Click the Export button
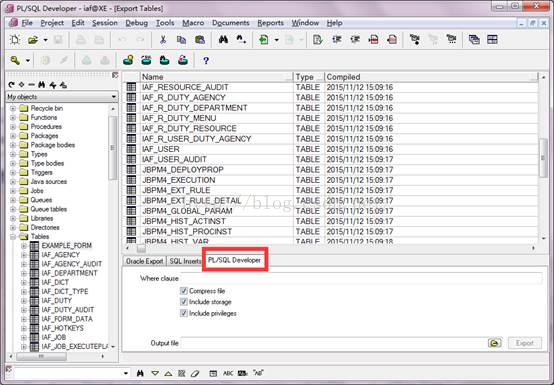 pyautogui.click(x=525, y=343)
